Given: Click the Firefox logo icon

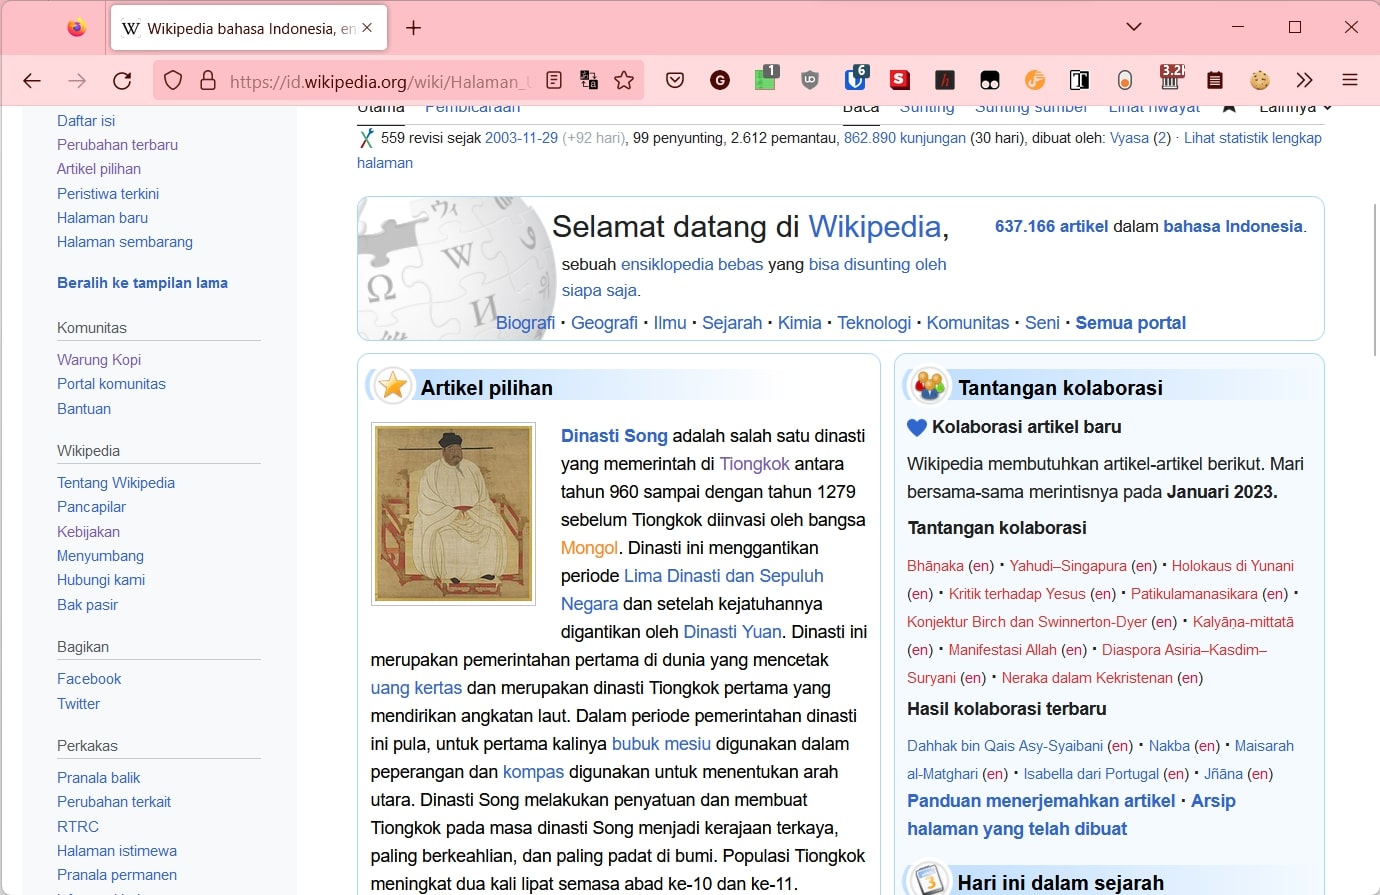Looking at the screenshot, I should 77,28.
